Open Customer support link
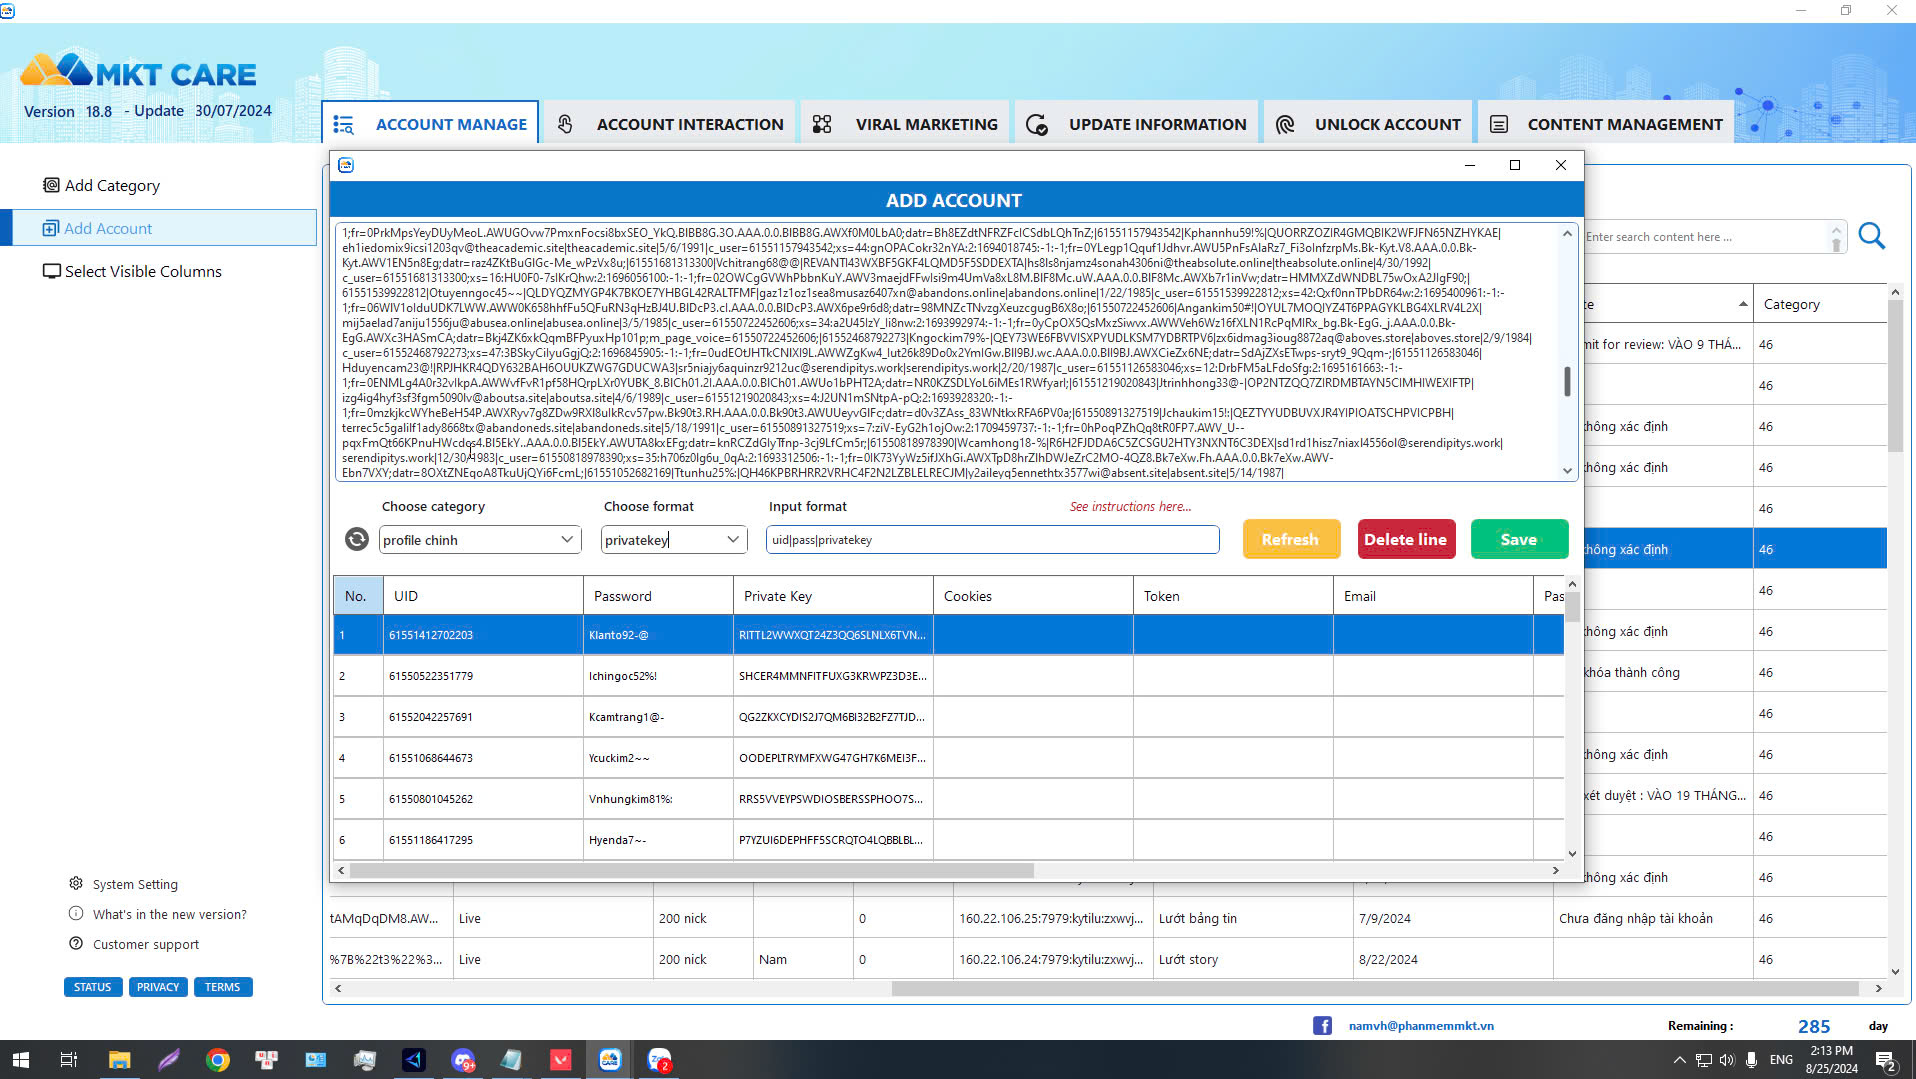 pos(146,944)
